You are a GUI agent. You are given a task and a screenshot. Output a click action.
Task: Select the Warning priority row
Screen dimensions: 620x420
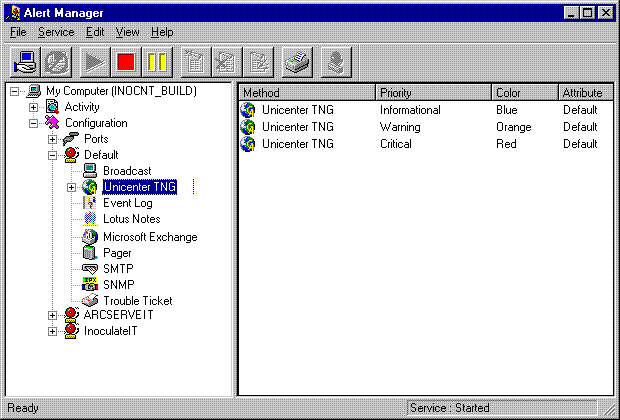tap(426, 127)
